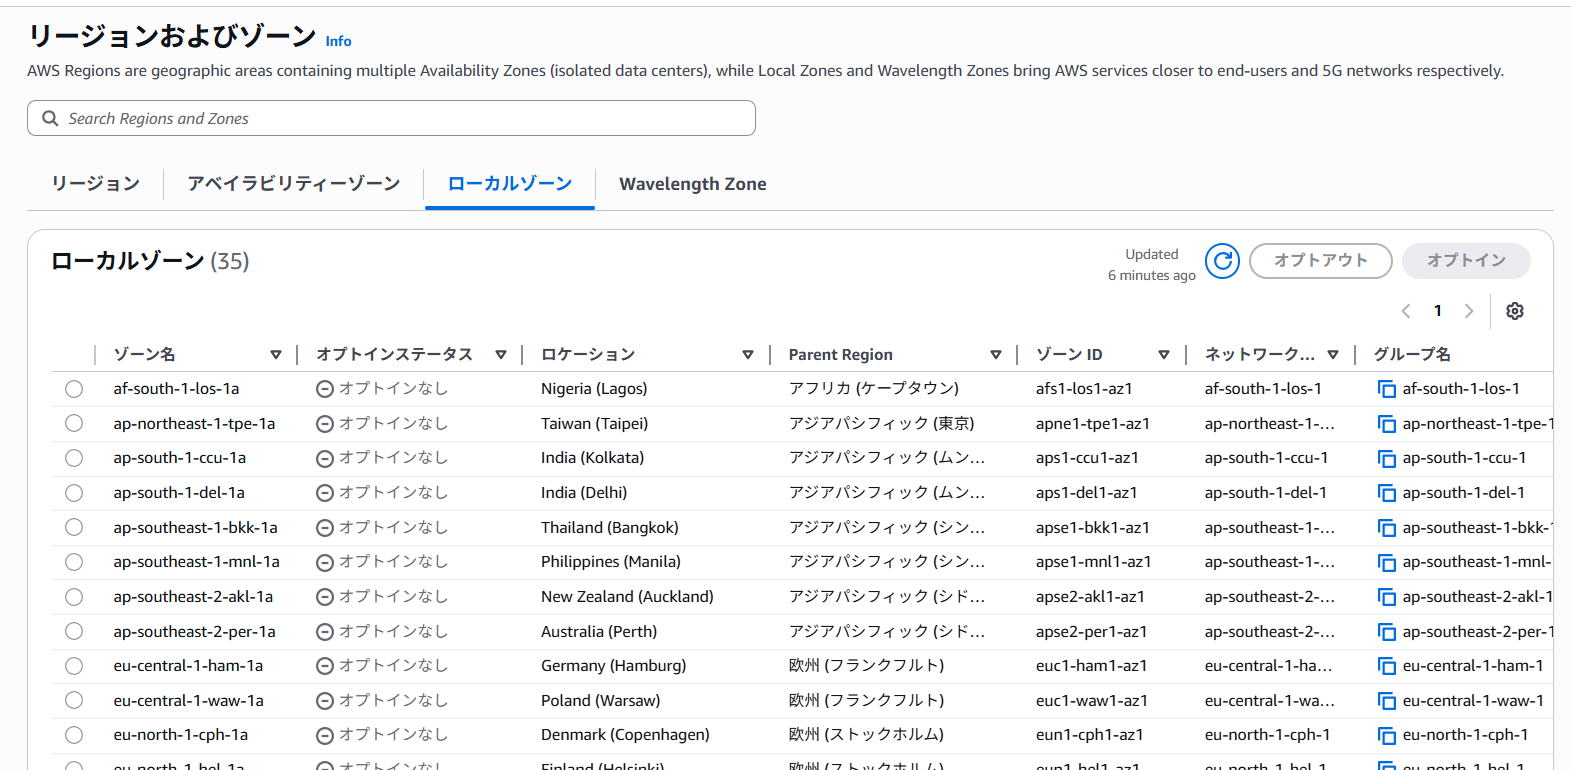Viewport: 1571px width, 770px height.
Task: Select radio button for ap-southeast-1-bkk-1a
Action: [x=74, y=527]
